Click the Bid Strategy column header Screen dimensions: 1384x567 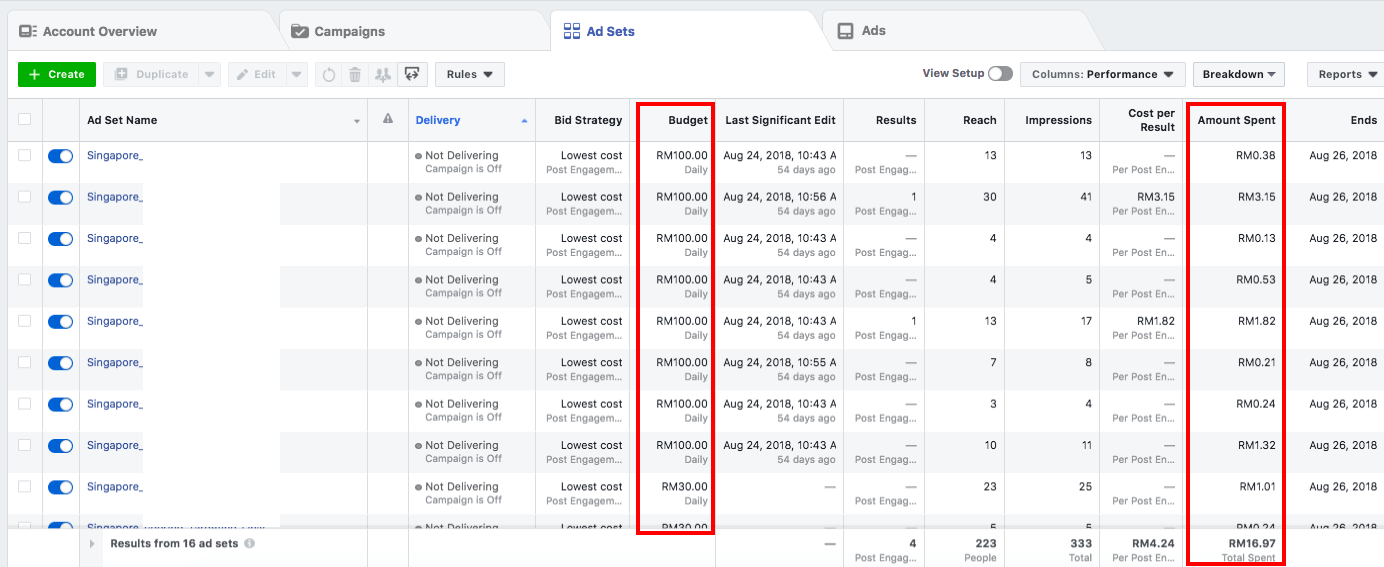pyautogui.click(x=588, y=120)
